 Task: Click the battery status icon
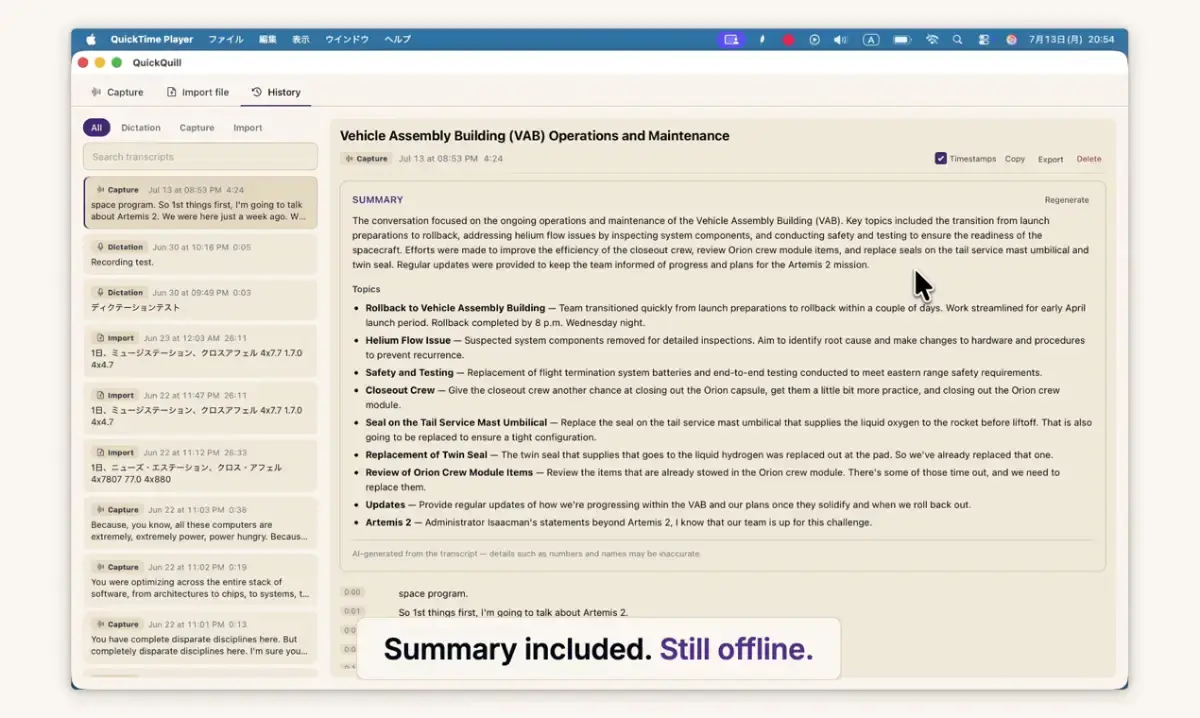pos(902,40)
